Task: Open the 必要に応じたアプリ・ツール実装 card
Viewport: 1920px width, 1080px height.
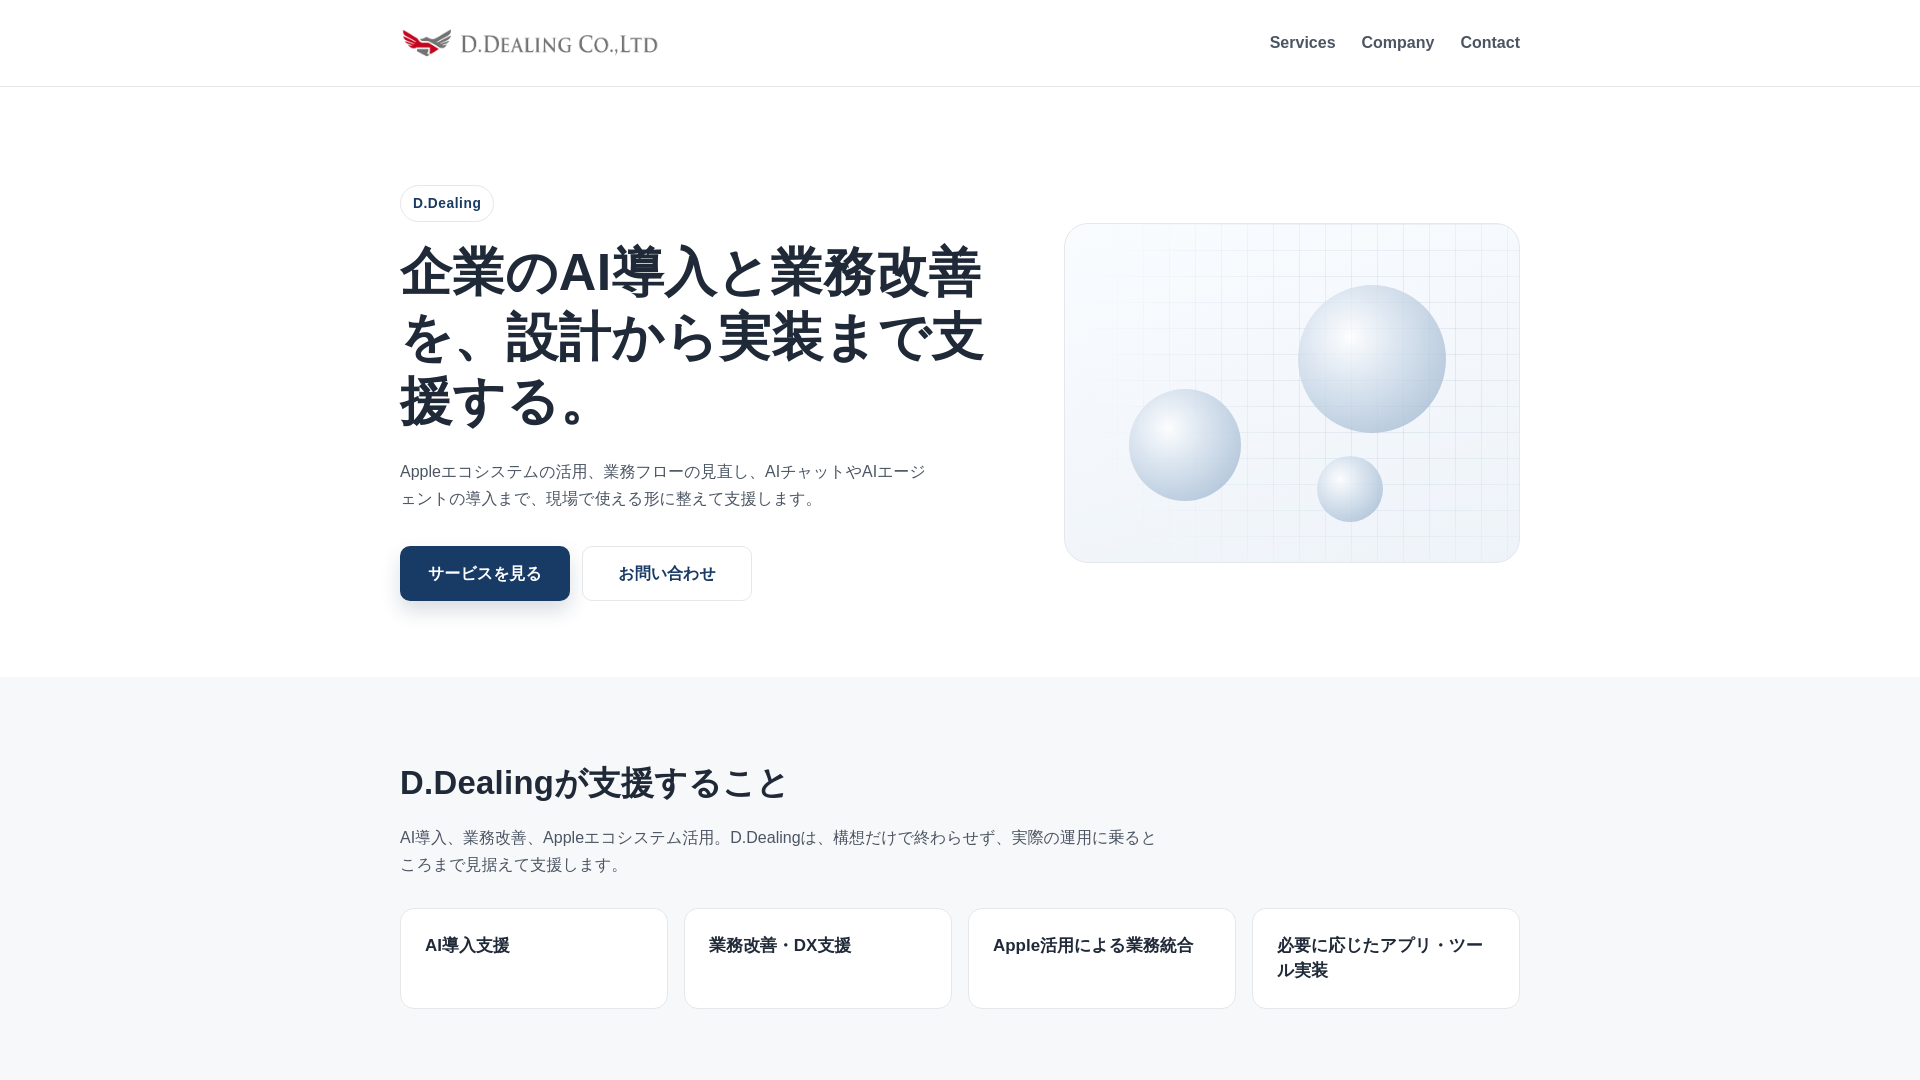Action: pos(1386,958)
